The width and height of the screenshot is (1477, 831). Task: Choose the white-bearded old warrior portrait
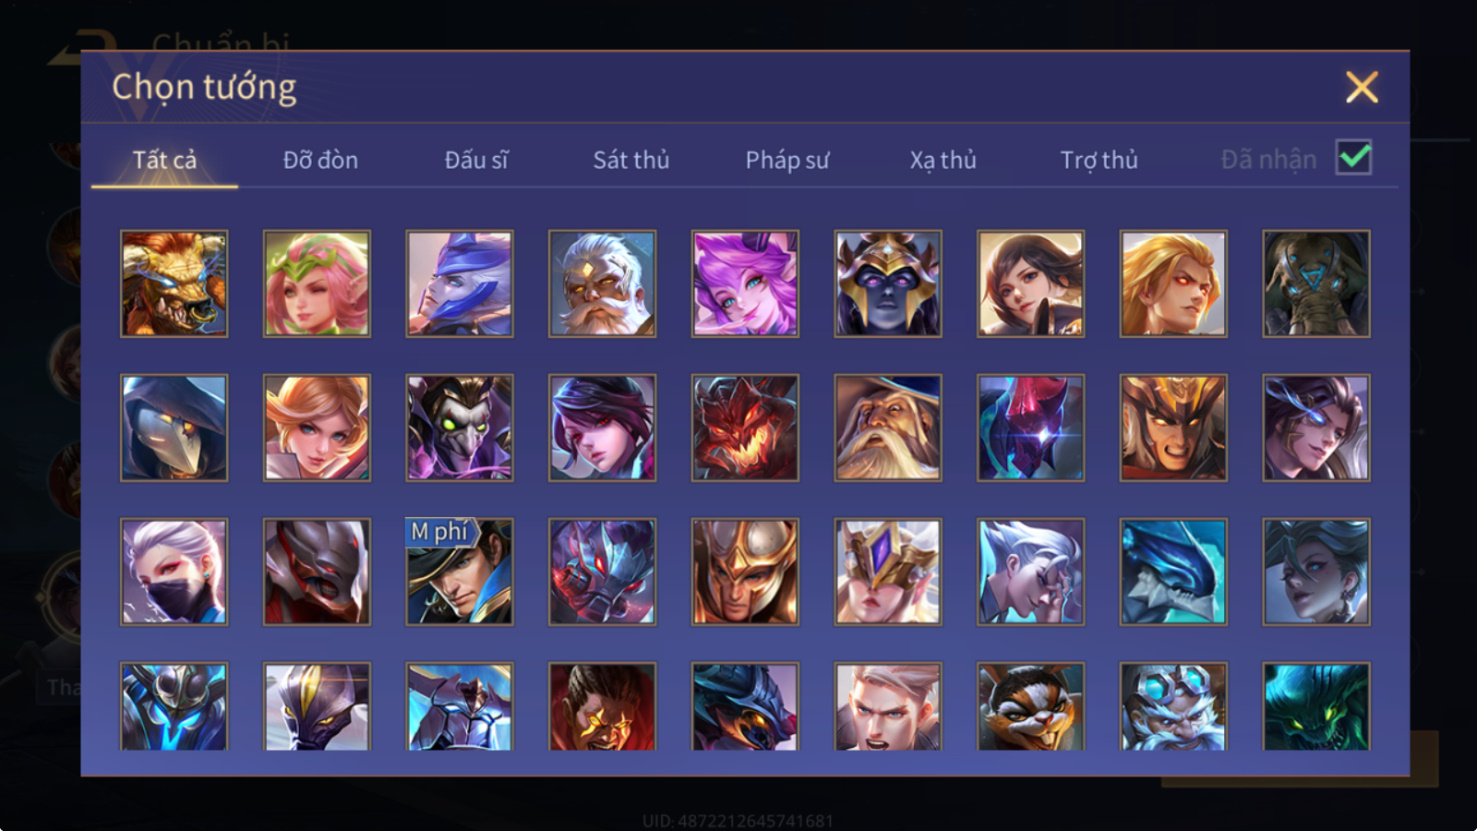[x=602, y=284]
